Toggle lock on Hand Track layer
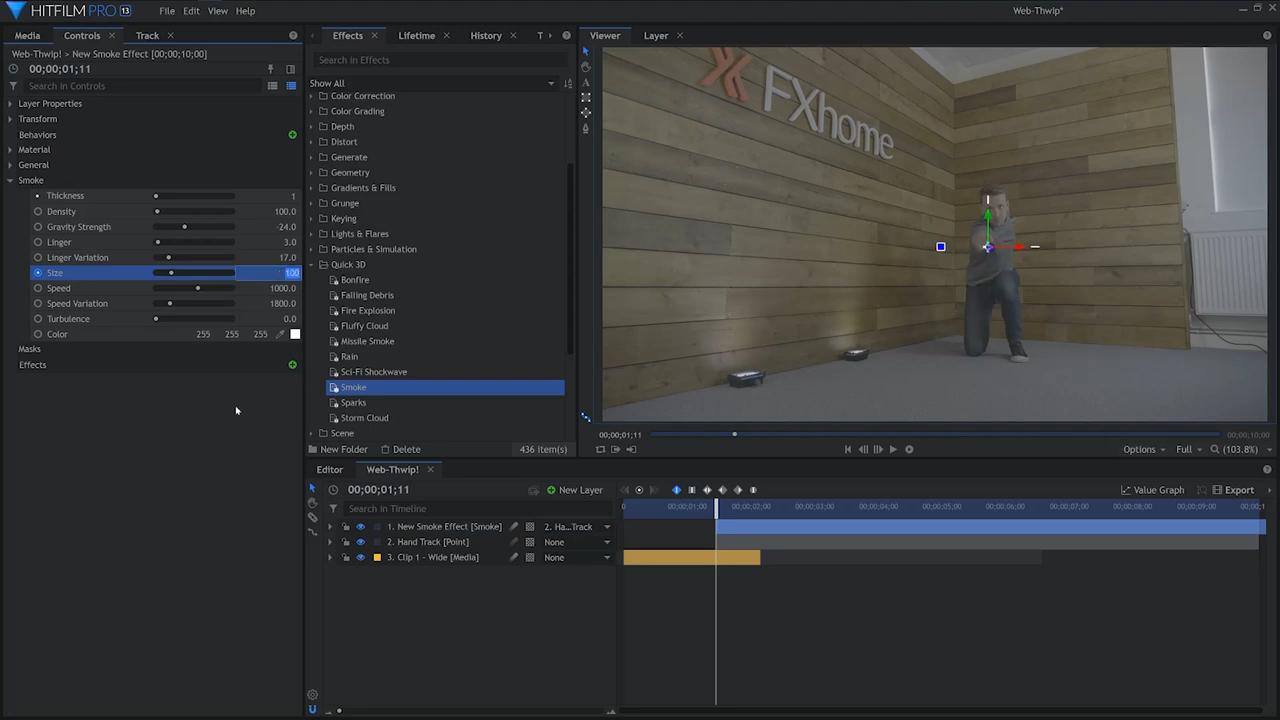Screen dimensions: 1280x720 pos(346,542)
